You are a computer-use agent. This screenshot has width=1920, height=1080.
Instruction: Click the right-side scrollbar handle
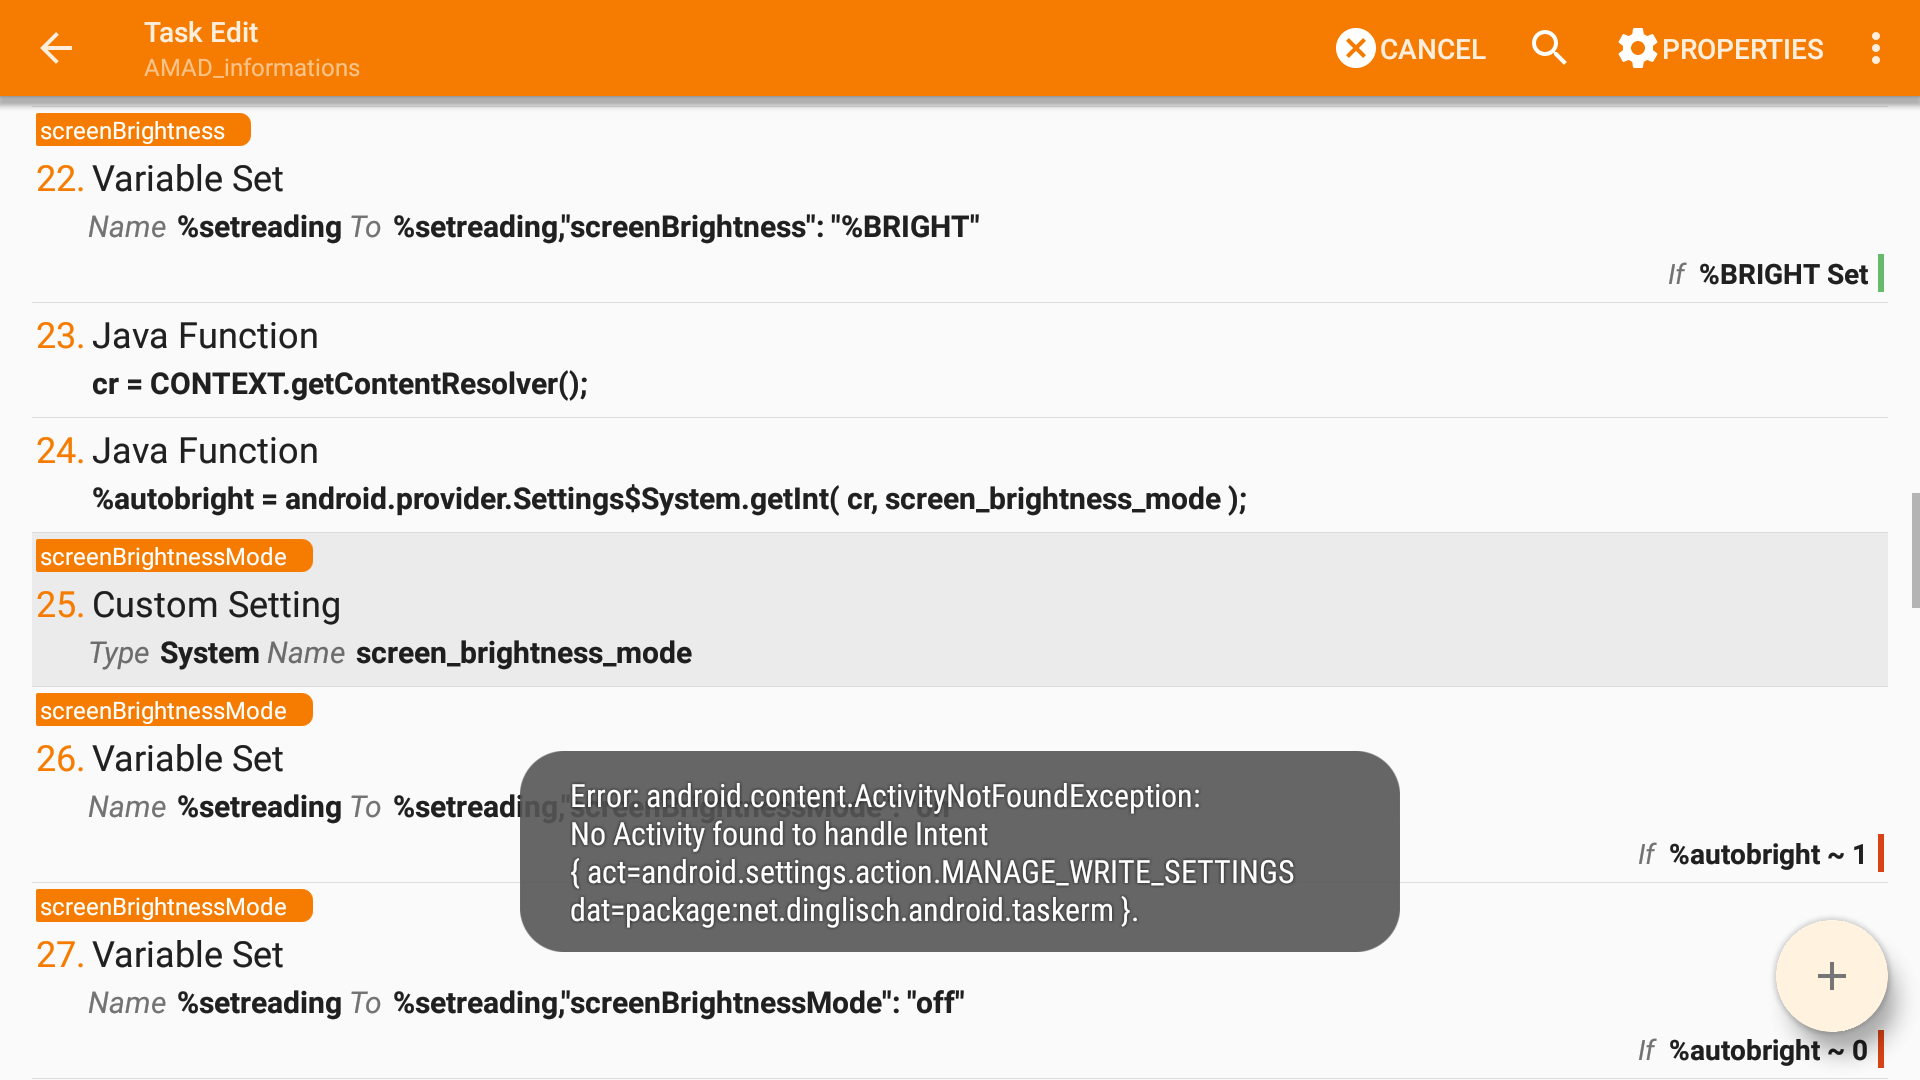pos(1914,550)
